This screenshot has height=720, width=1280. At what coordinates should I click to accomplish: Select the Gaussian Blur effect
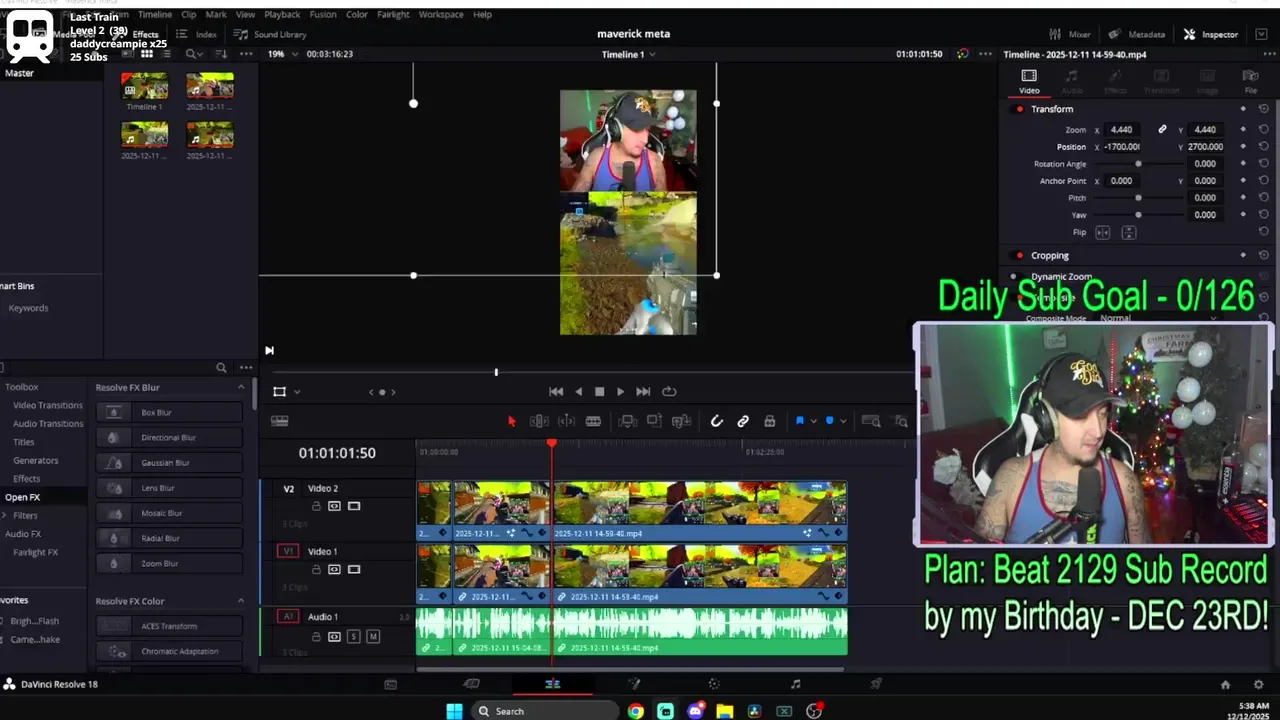pos(170,462)
